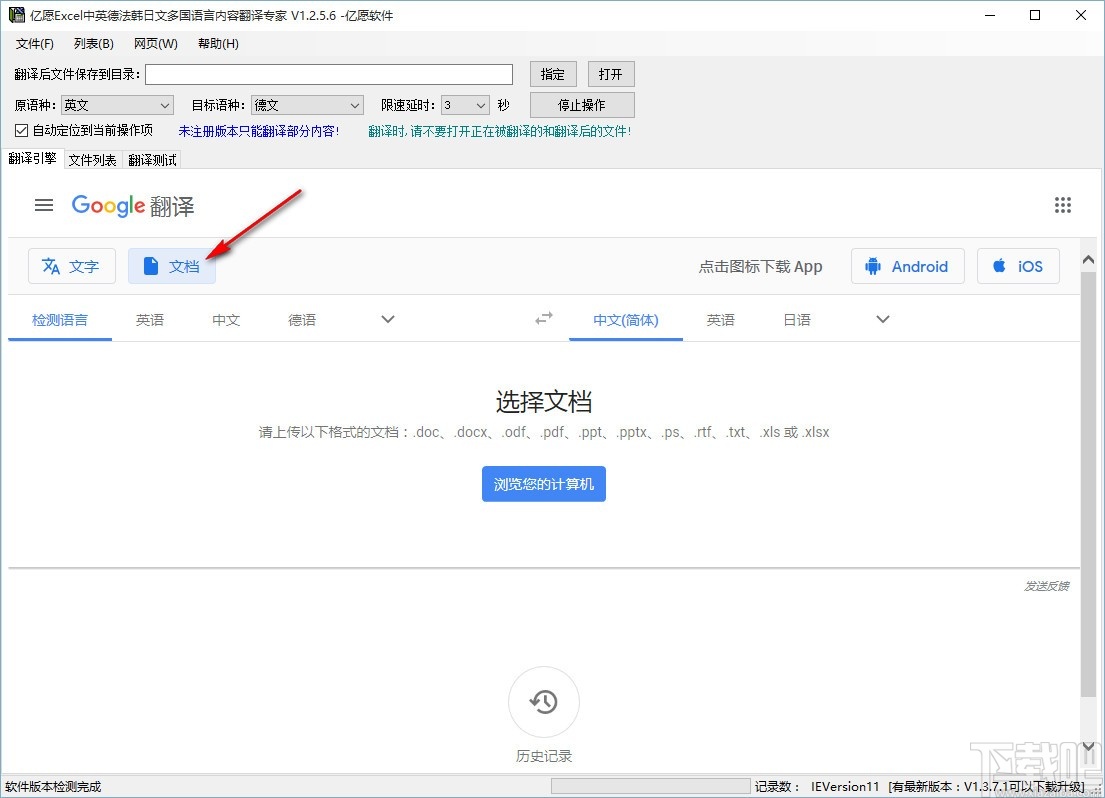Select the 文档 document translation mode
Viewport: 1105px width, 798px height.
[x=171, y=266]
